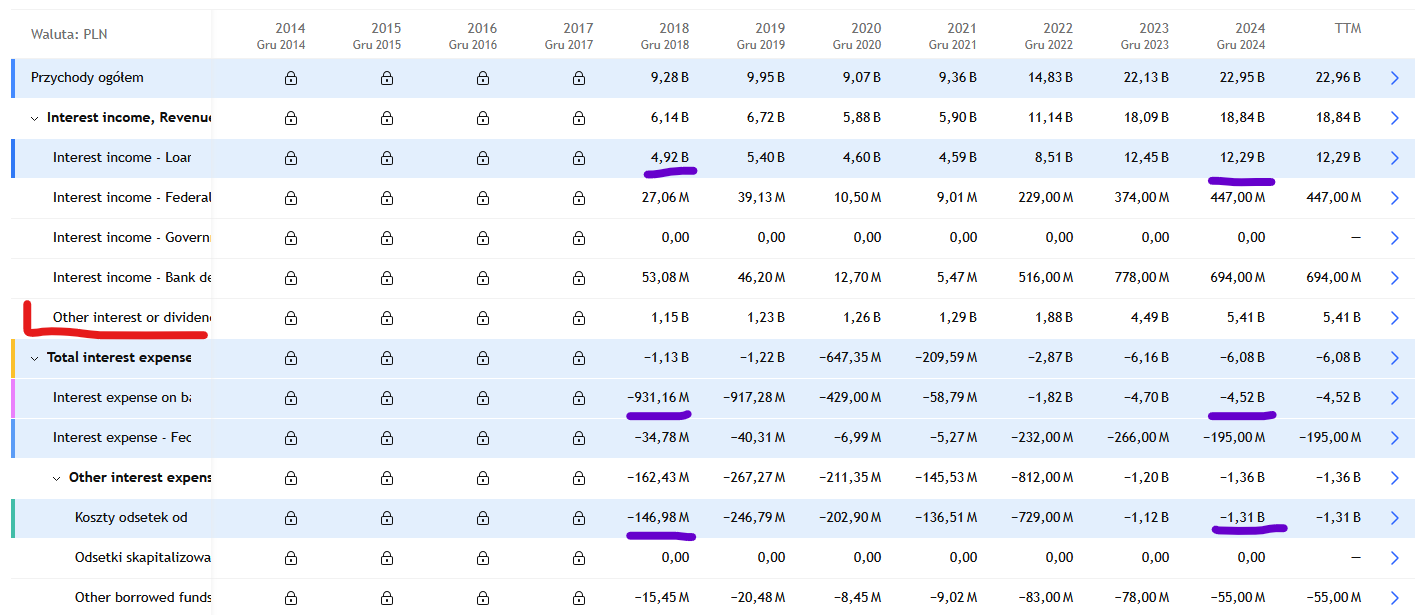The height and width of the screenshot is (615, 1415).
Task: Click right arrow at end of Total interest expense row
Action: (1395, 358)
